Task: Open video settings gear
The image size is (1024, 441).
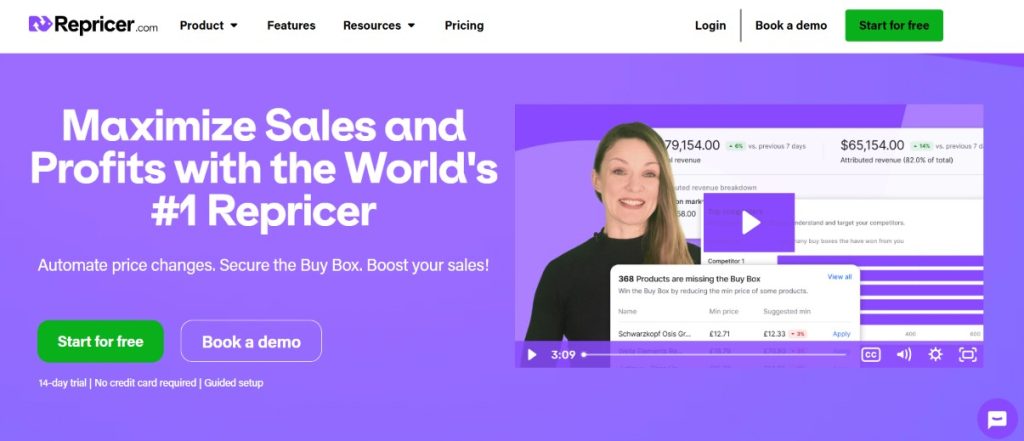Action: 935,355
